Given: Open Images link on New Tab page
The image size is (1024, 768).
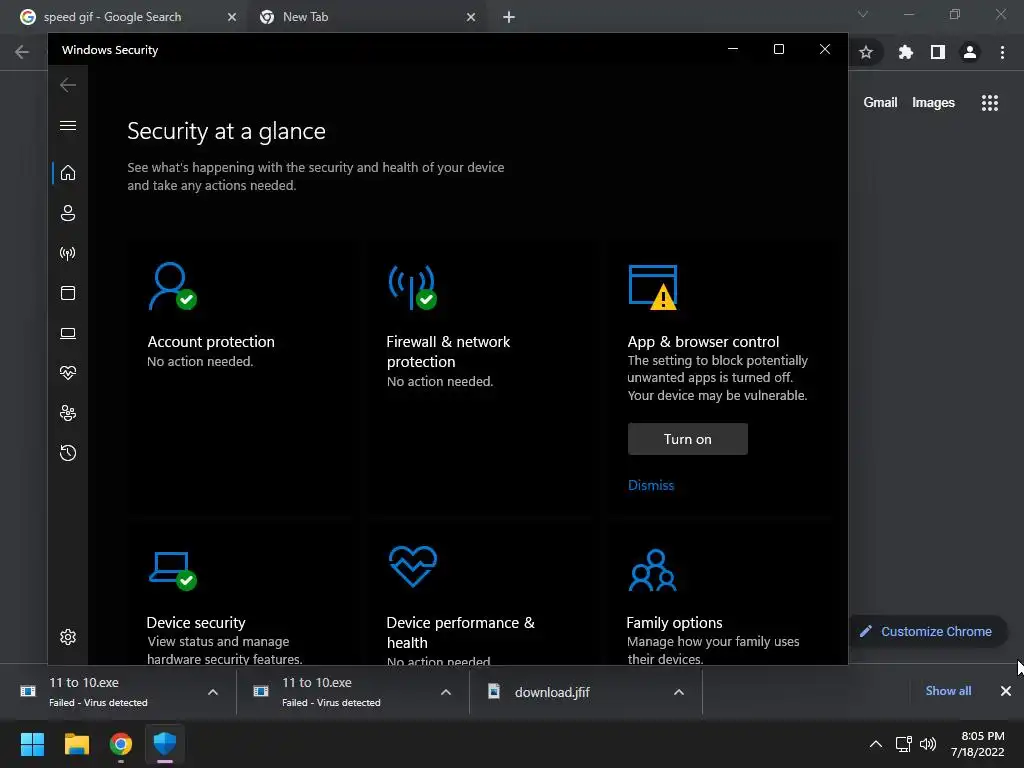Looking at the screenshot, I should (933, 103).
